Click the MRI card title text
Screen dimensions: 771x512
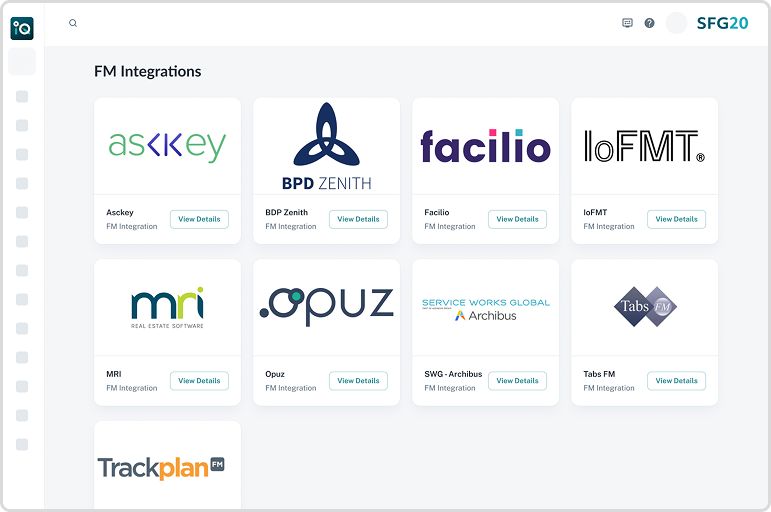coord(114,374)
